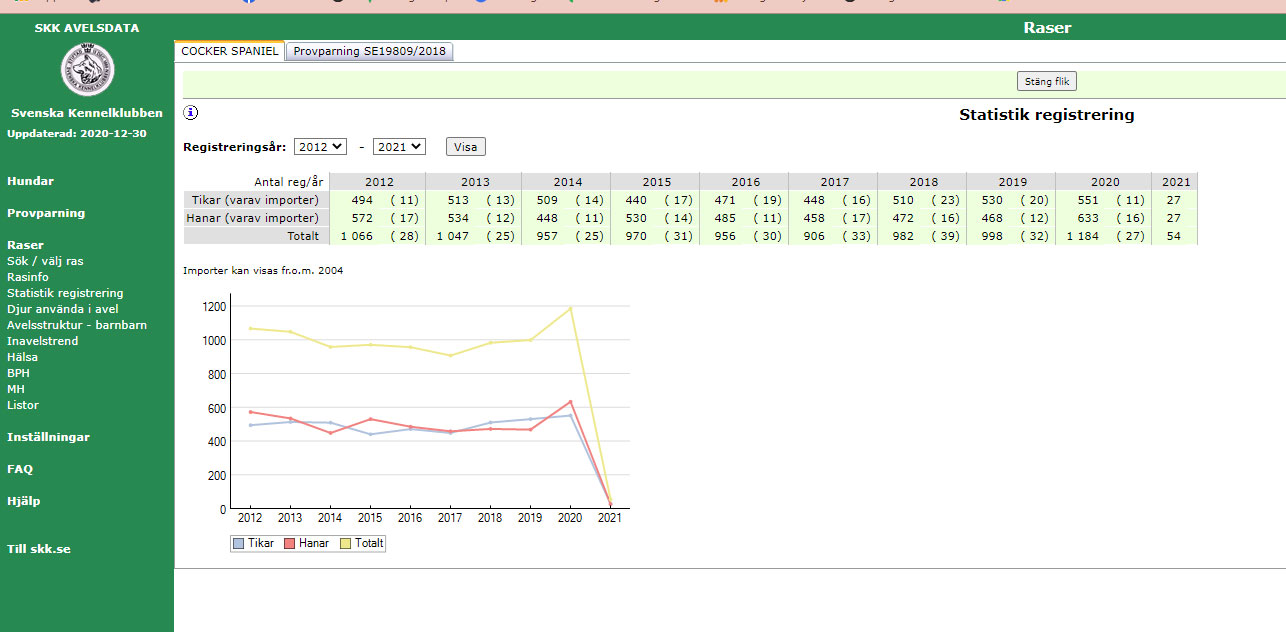The image size is (1286, 632).
Task: Open the Hälsa page
Action: click(23, 357)
